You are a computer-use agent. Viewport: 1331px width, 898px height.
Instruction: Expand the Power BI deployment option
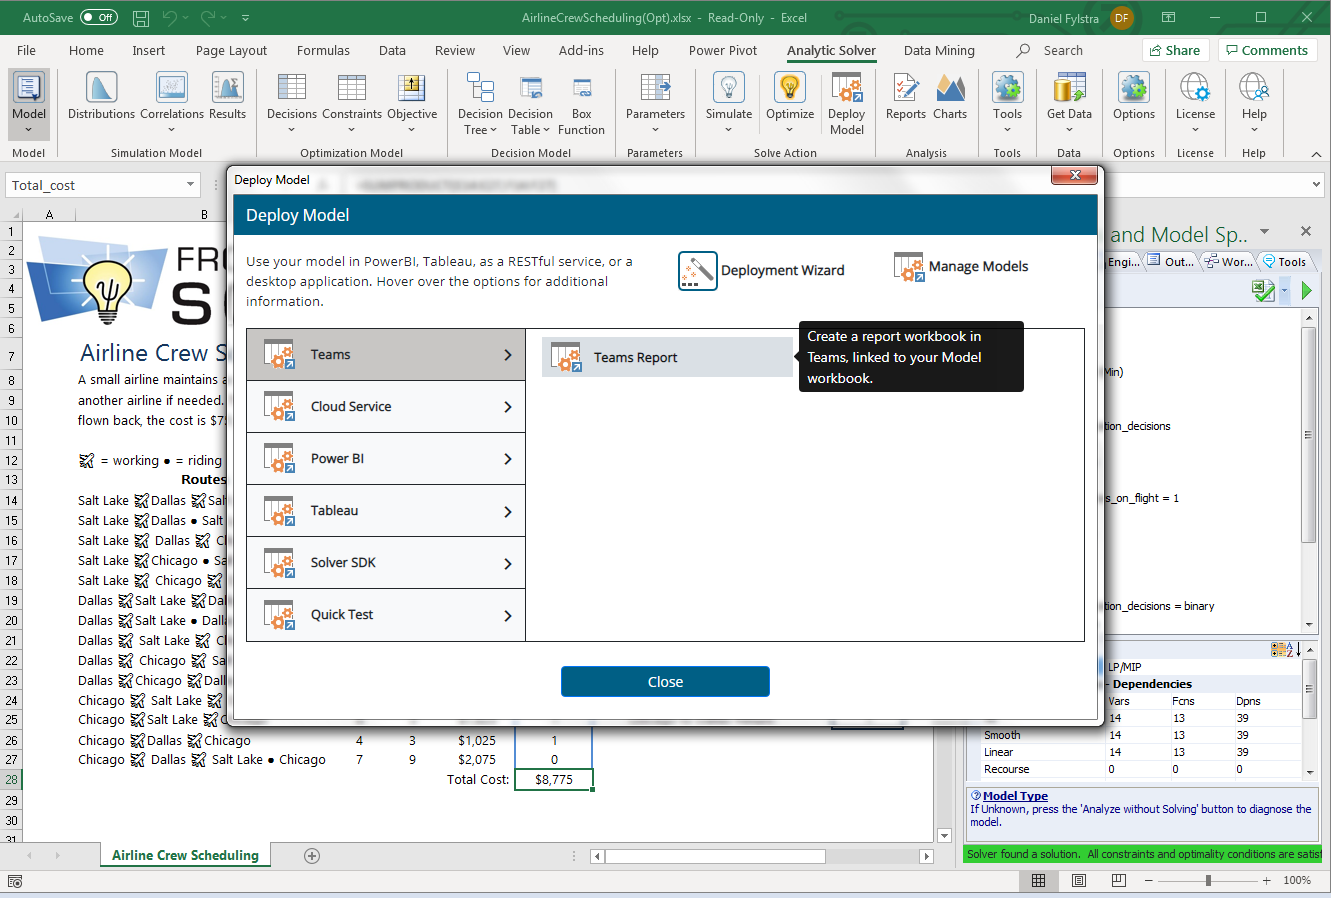tap(386, 459)
